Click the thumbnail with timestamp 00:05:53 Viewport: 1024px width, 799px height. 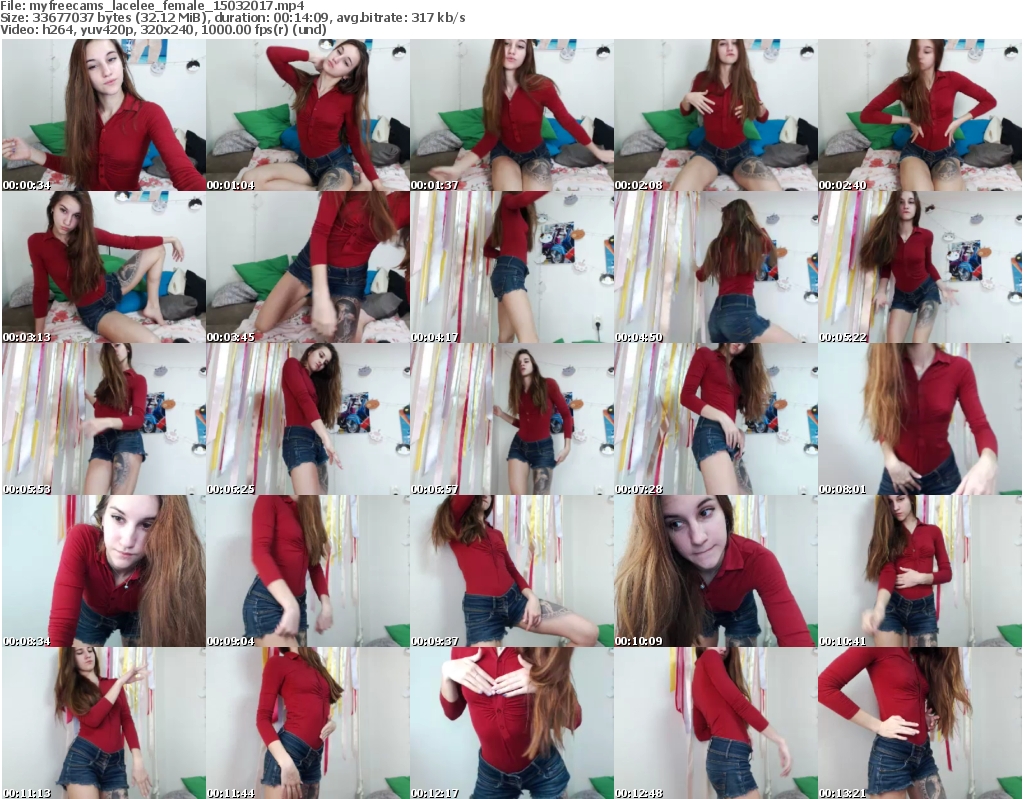coord(104,419)
